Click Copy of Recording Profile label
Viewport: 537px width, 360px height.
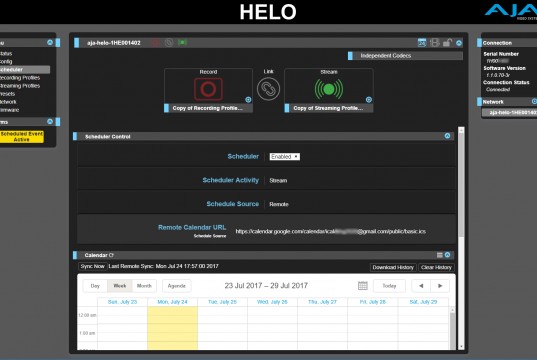click(208, 108)
